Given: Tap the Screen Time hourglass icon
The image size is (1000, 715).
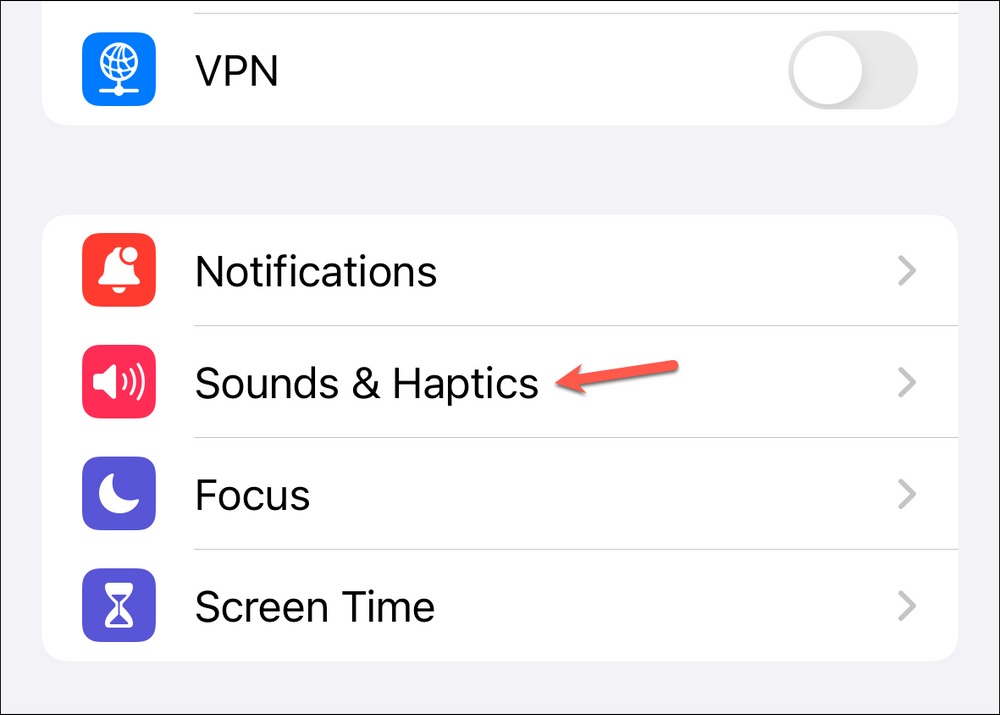Looking at the screenshot, I should (119, 605).
